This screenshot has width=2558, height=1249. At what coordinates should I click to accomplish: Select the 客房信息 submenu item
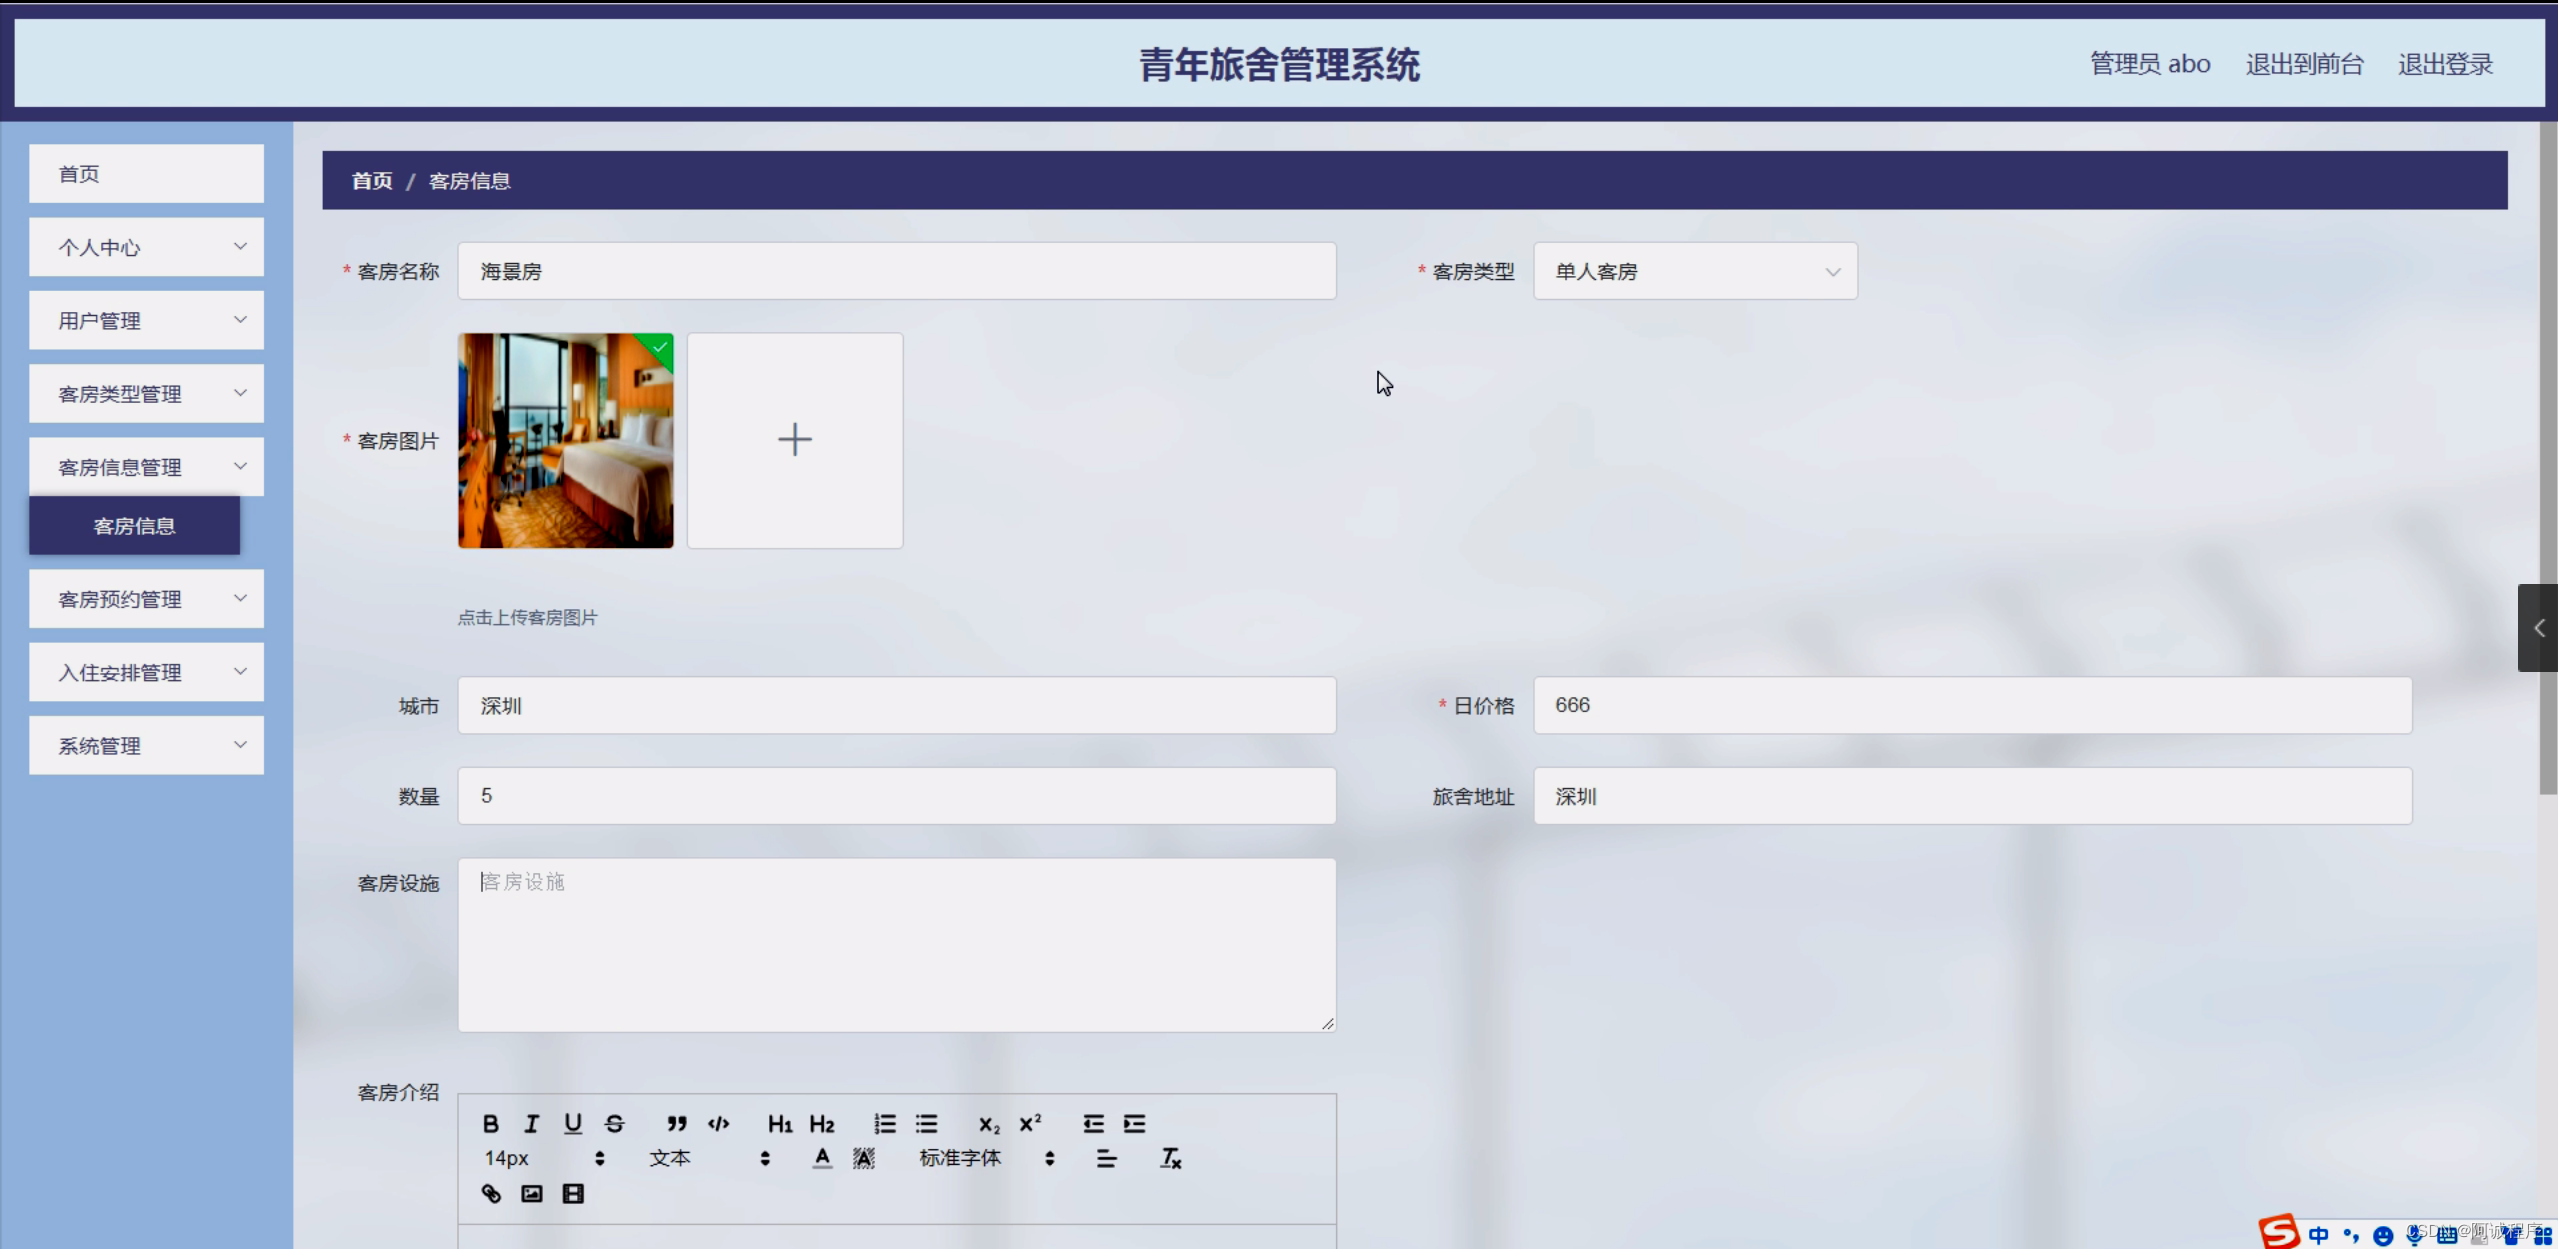point(134,526)
